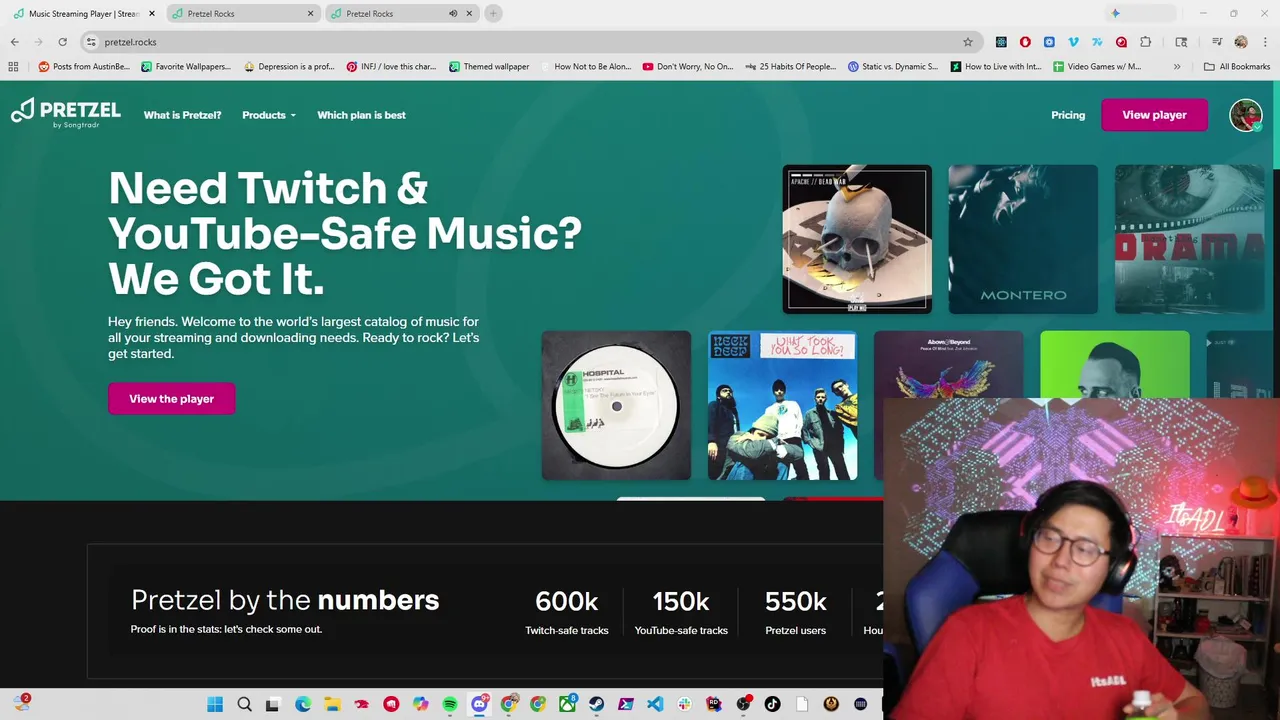Open the Themed wallpaper bookmark
This screenshot has width=1280, height=720.
(489, 67)
